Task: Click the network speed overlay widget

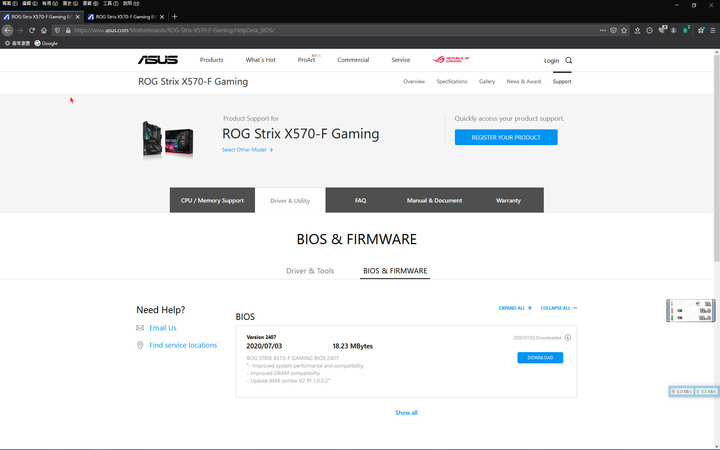Action: [693, 391]
